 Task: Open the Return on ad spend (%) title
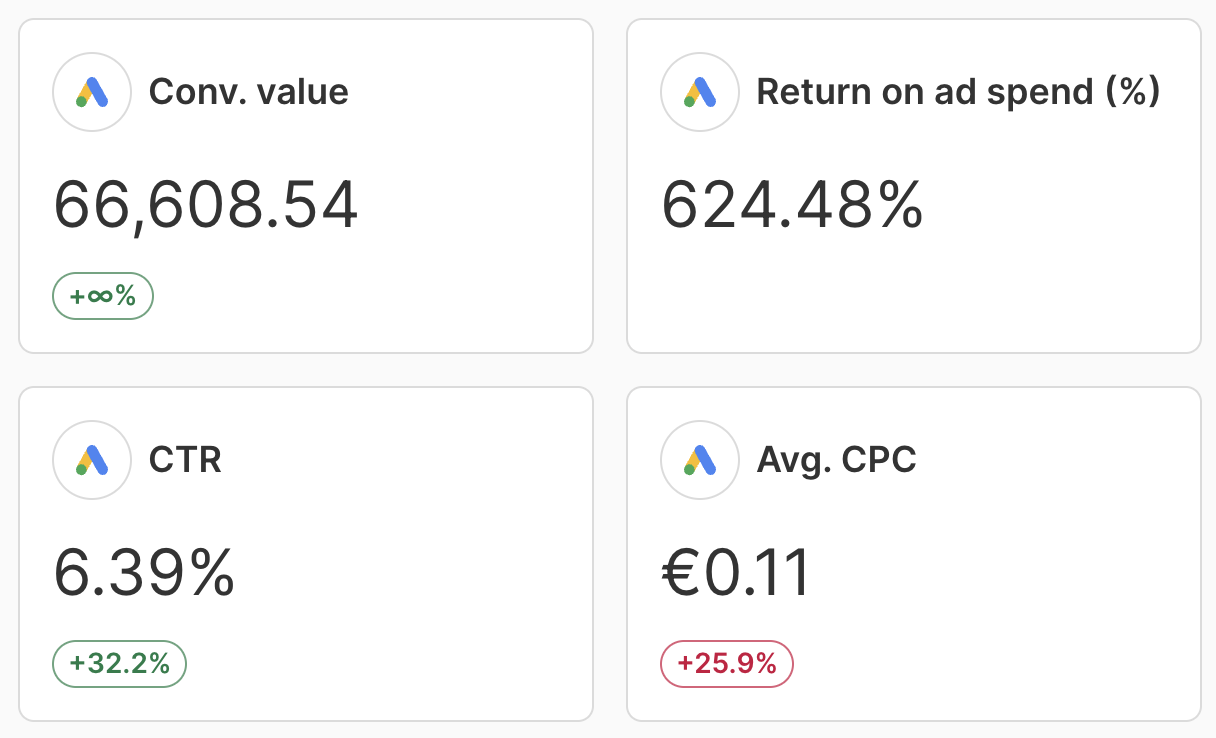(x=957, y=92)
